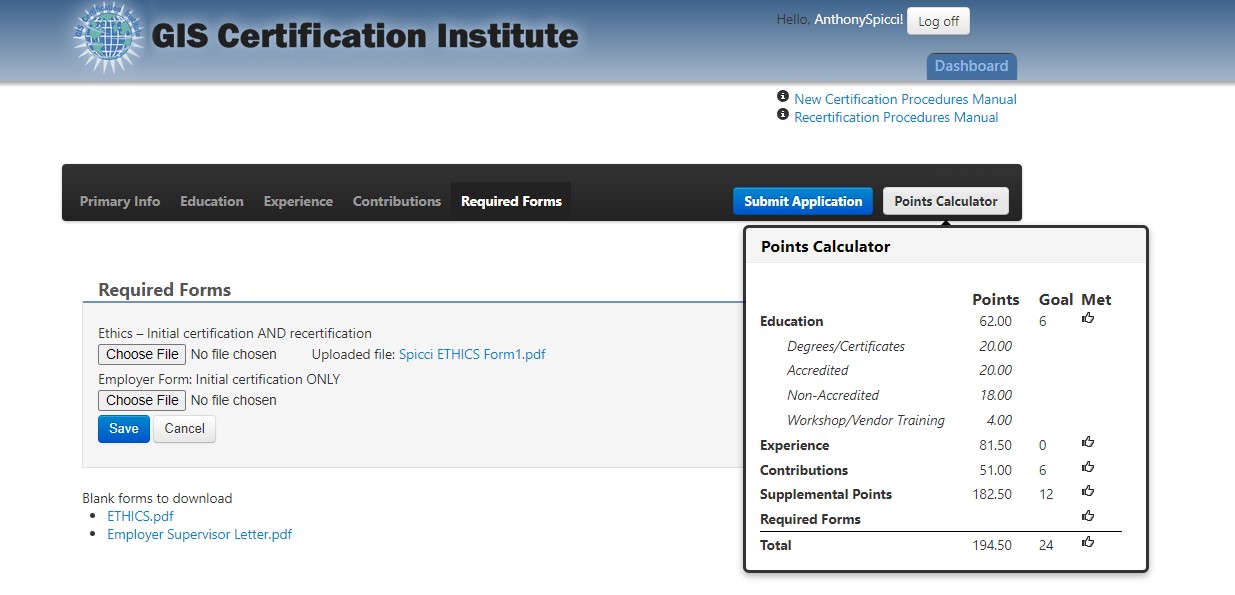Screen dimensions: 1235x595
Task: Click the thumbs-up icon in Required Forms row
Action: click(x=1088, y=516)
